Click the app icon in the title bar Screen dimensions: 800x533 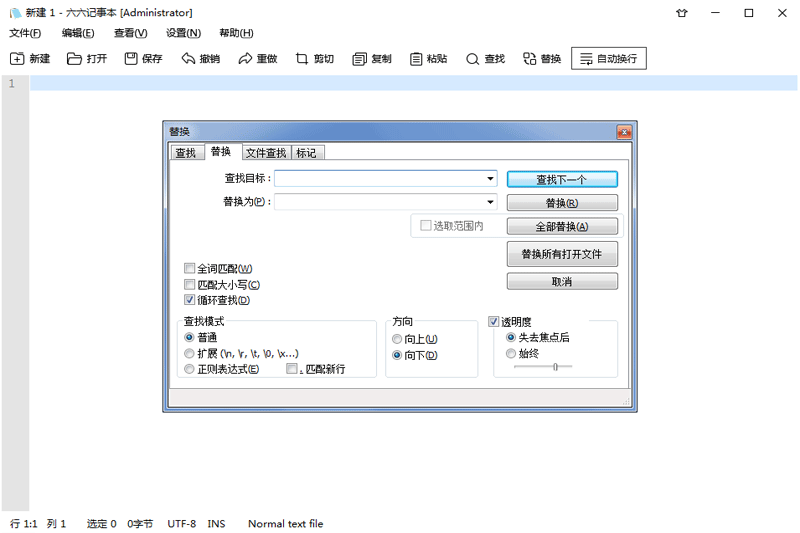point(16,13)
